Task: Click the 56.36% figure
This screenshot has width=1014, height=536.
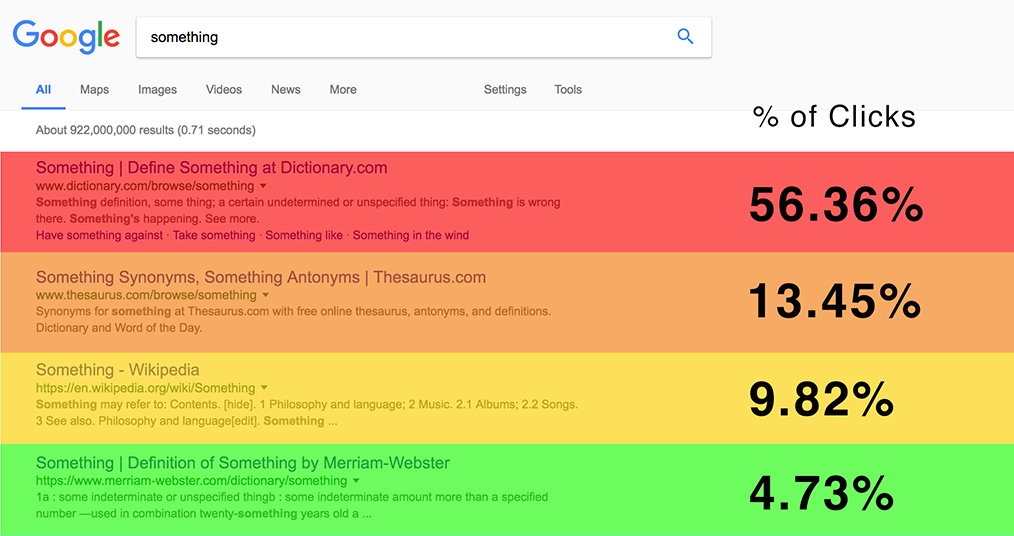Action: tap(836, 205)
